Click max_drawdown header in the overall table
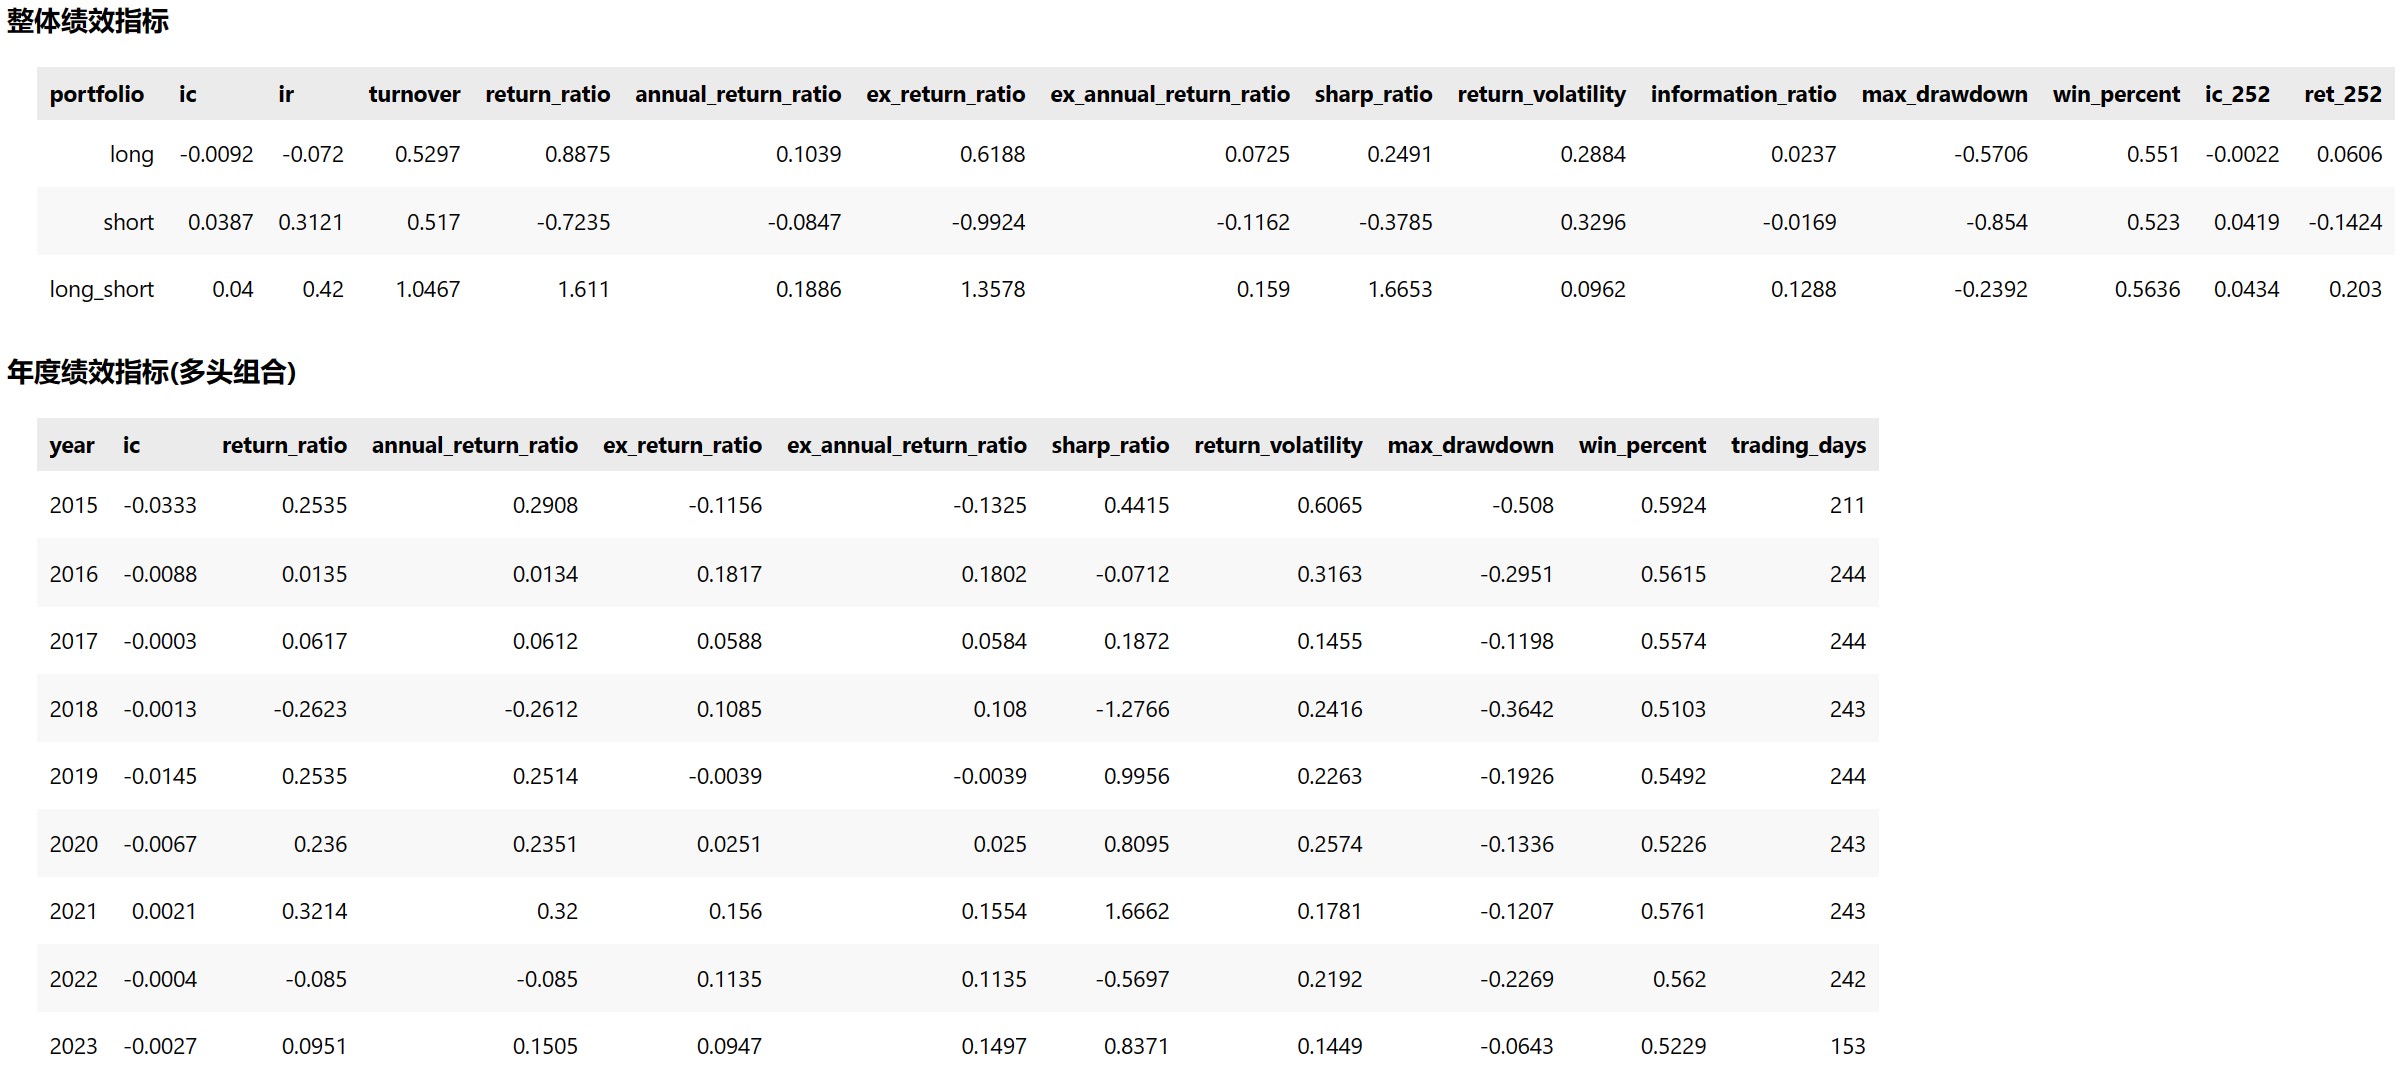 [1944, 94]
